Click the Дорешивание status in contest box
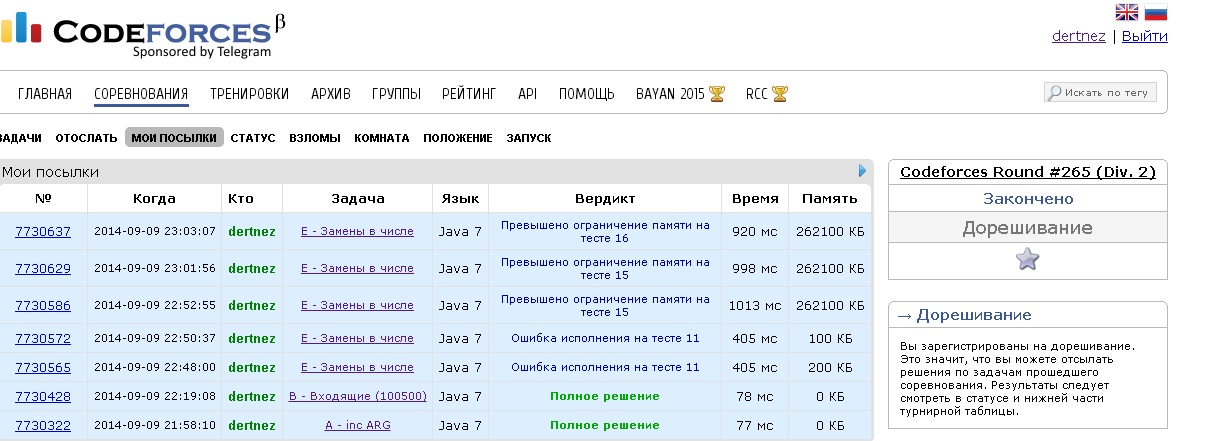 [1027, 227]
